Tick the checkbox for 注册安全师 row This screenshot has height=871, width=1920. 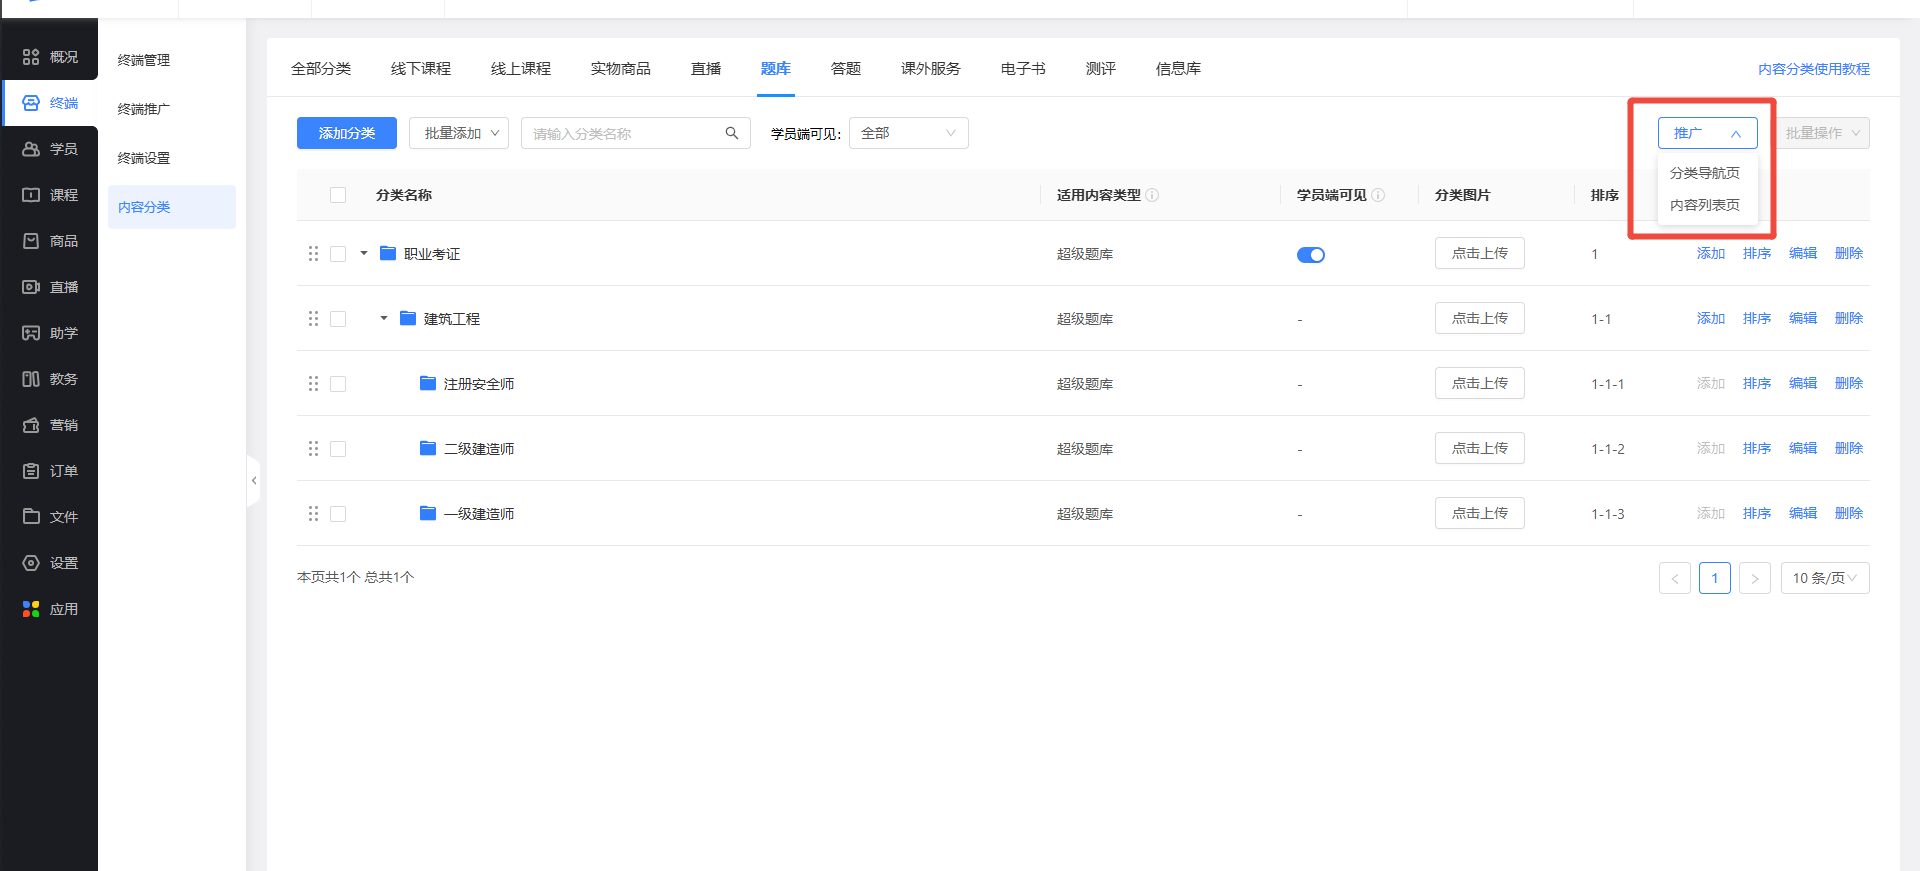pyautogui.click(x=338, y=384)
